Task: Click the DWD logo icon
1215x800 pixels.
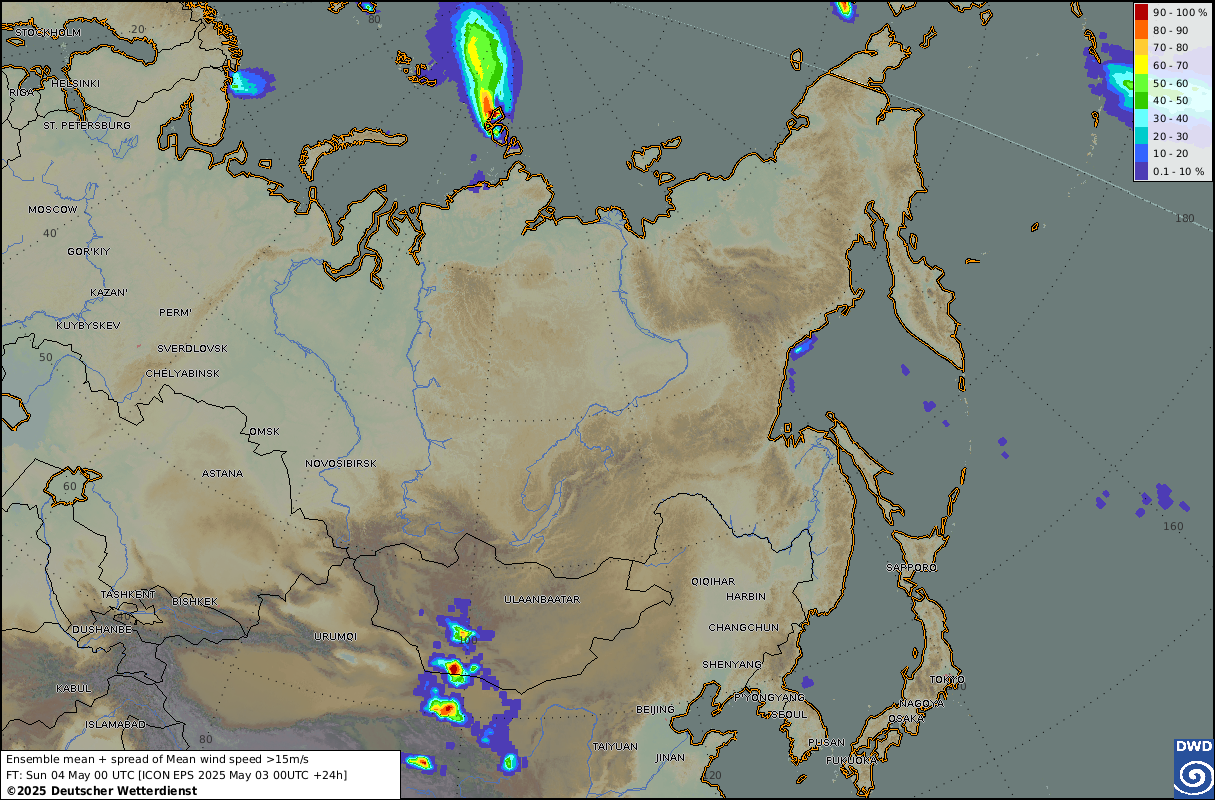Action: click(1193, 769)
